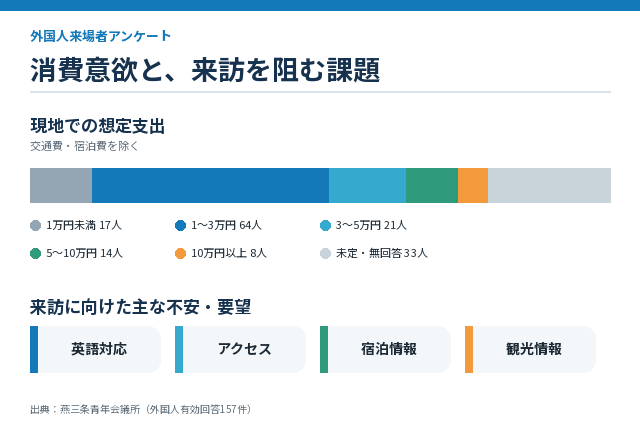Click the light blue legend dot for 3〜5万円
This screenshot has height=427, width=640.
click(x=325, y=225)
